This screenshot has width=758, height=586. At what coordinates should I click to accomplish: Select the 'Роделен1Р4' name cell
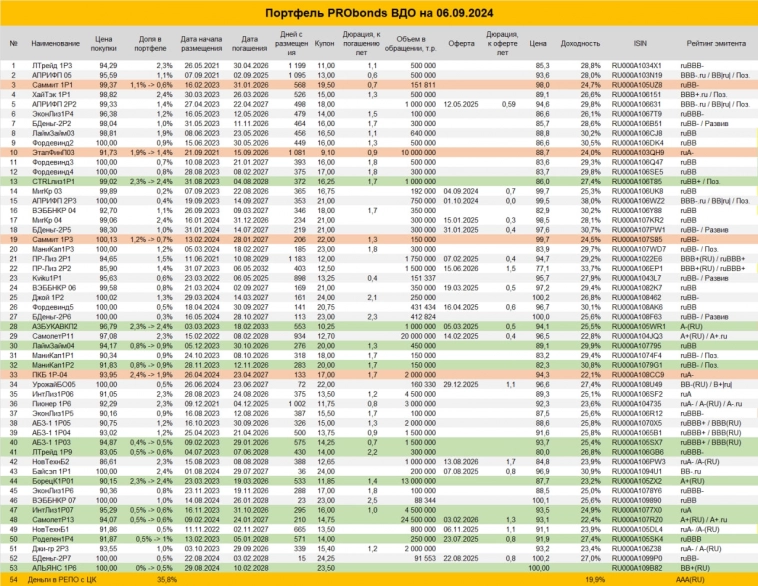tap(53, 539)
